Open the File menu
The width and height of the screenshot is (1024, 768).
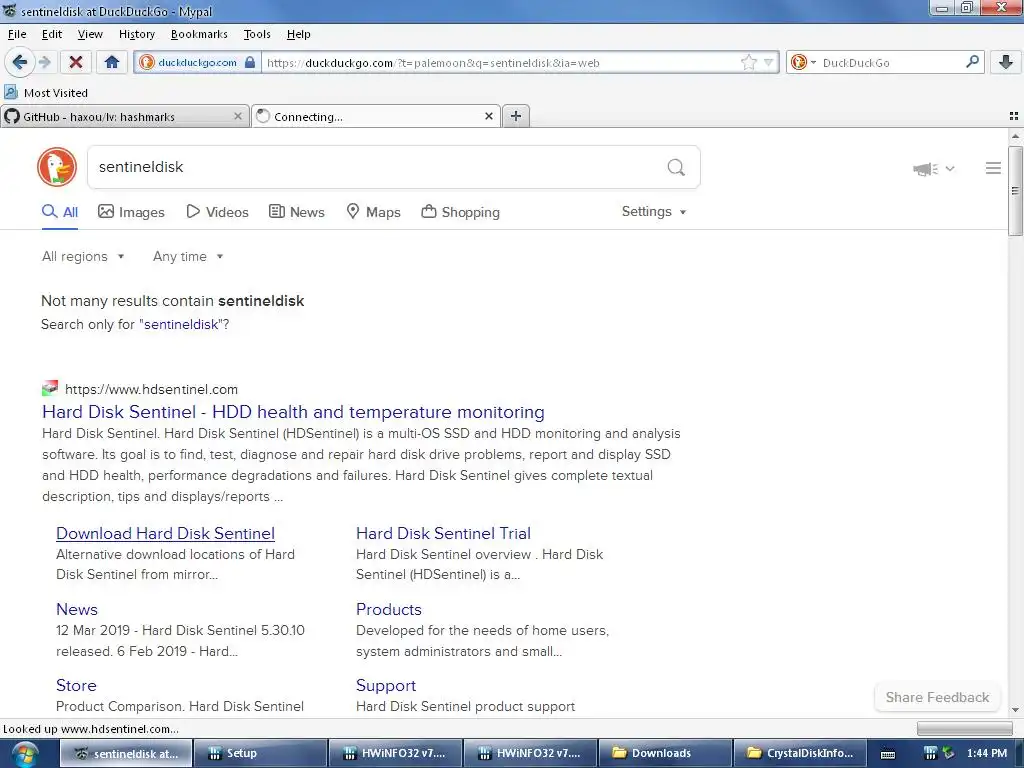[x=17, y=34]
